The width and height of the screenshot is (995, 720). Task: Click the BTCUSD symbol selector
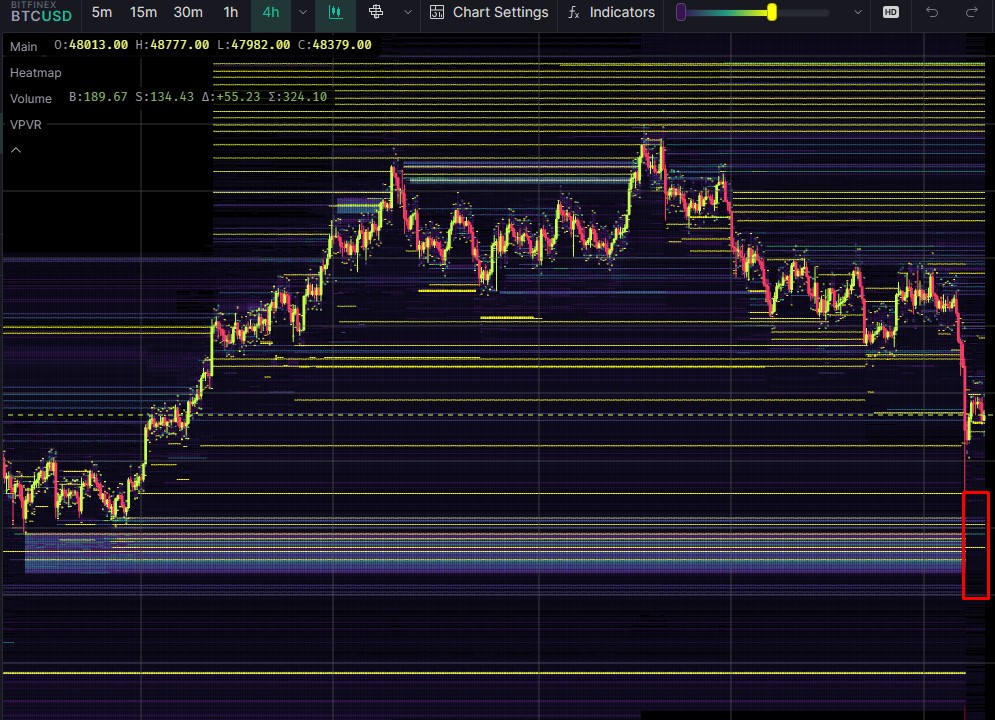[x=41, y=16]
